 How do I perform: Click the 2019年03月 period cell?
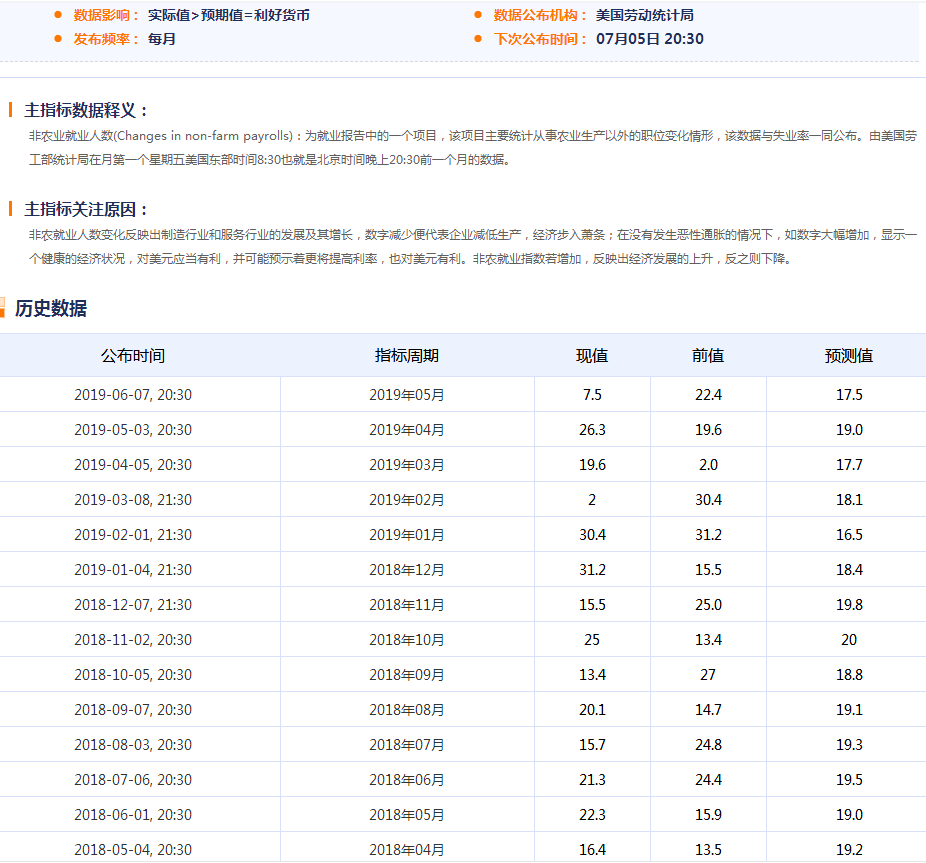406,465
